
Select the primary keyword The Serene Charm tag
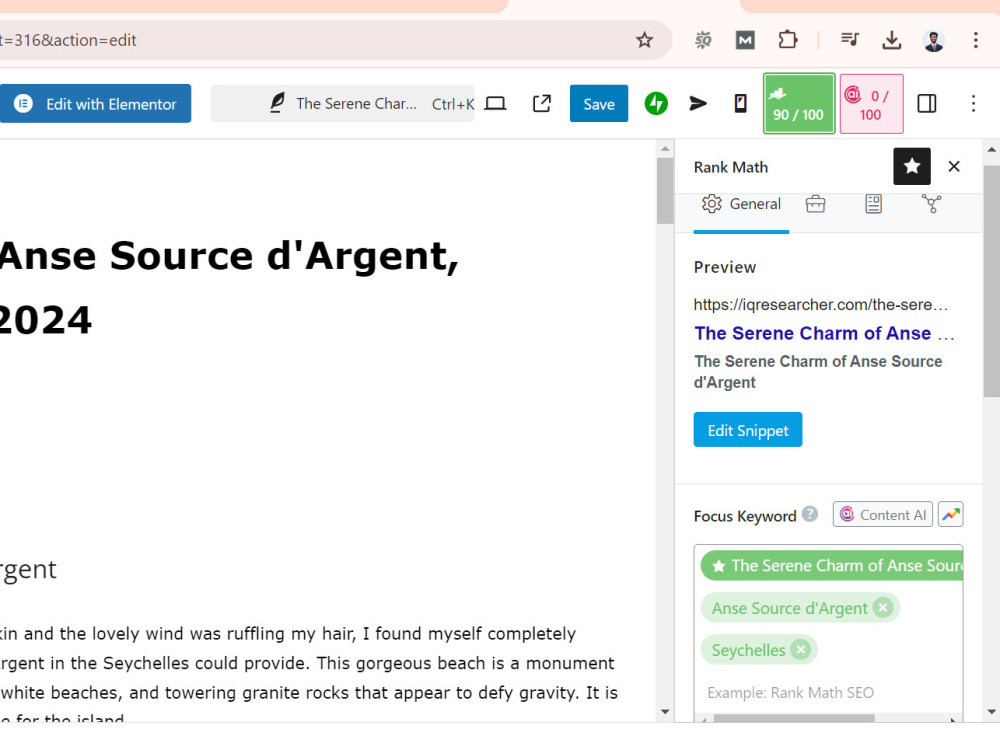tap(832, 566)
